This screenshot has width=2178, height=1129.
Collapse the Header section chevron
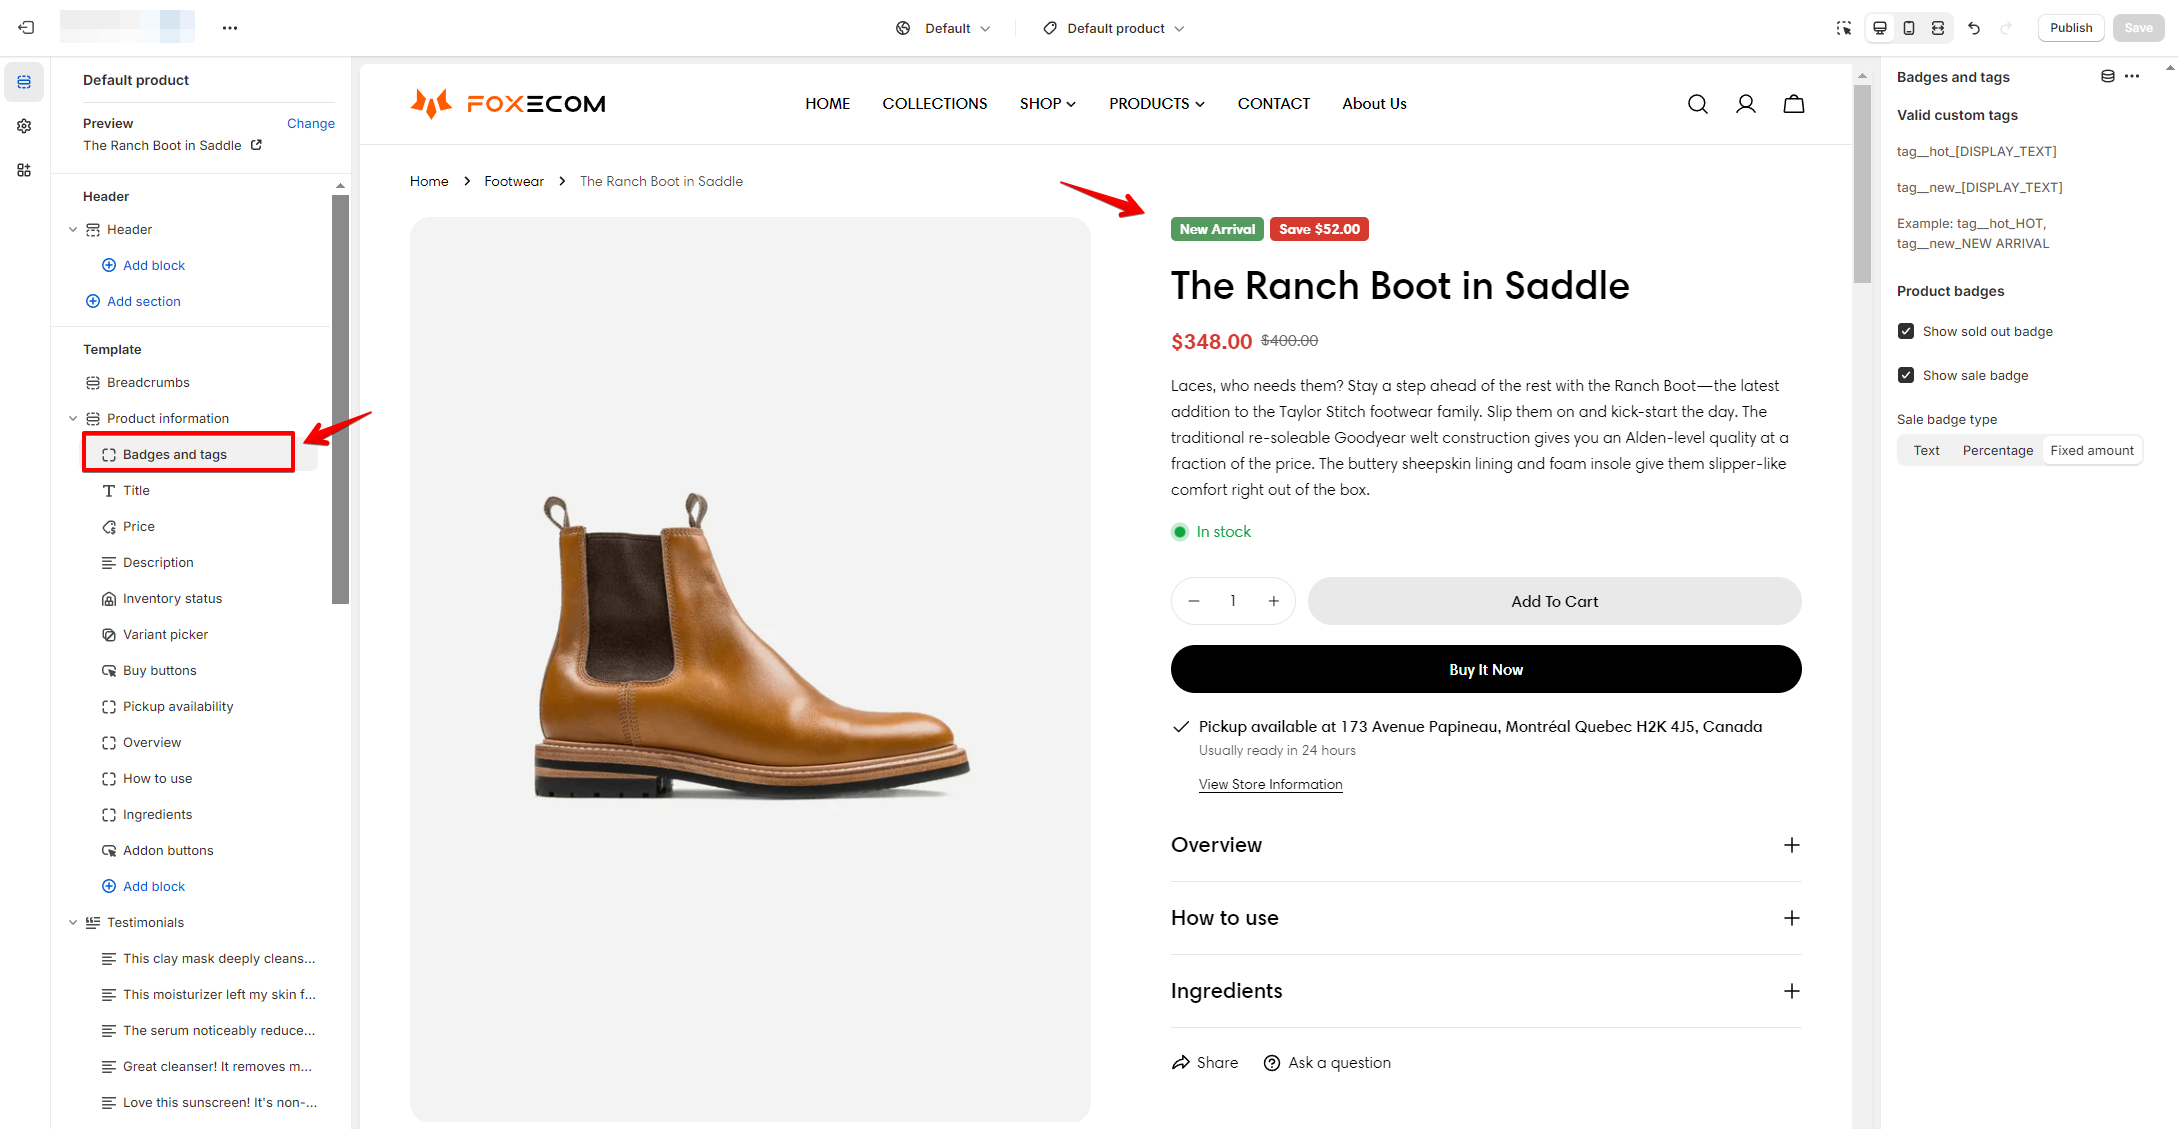point(73,229)
